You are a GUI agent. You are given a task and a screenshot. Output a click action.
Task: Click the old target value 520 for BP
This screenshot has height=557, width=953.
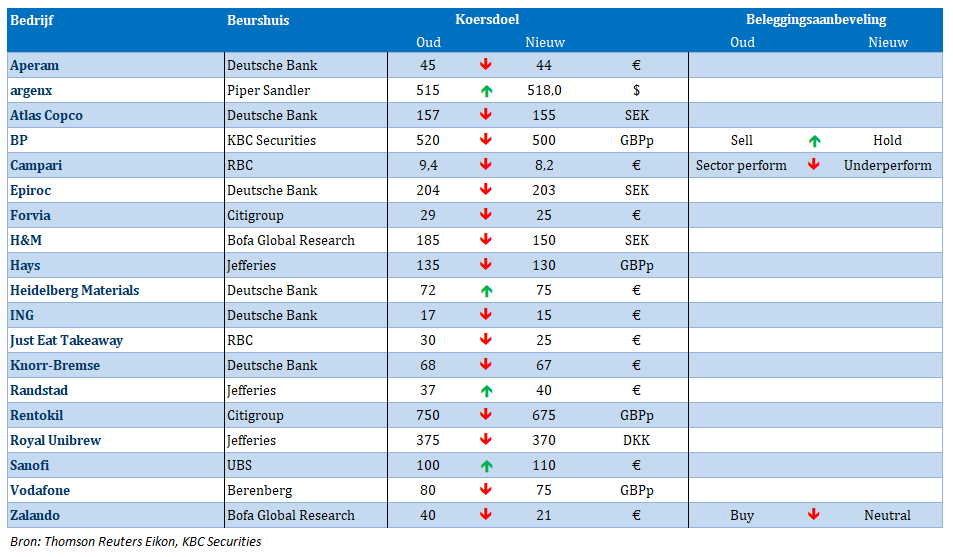[428, 140]
